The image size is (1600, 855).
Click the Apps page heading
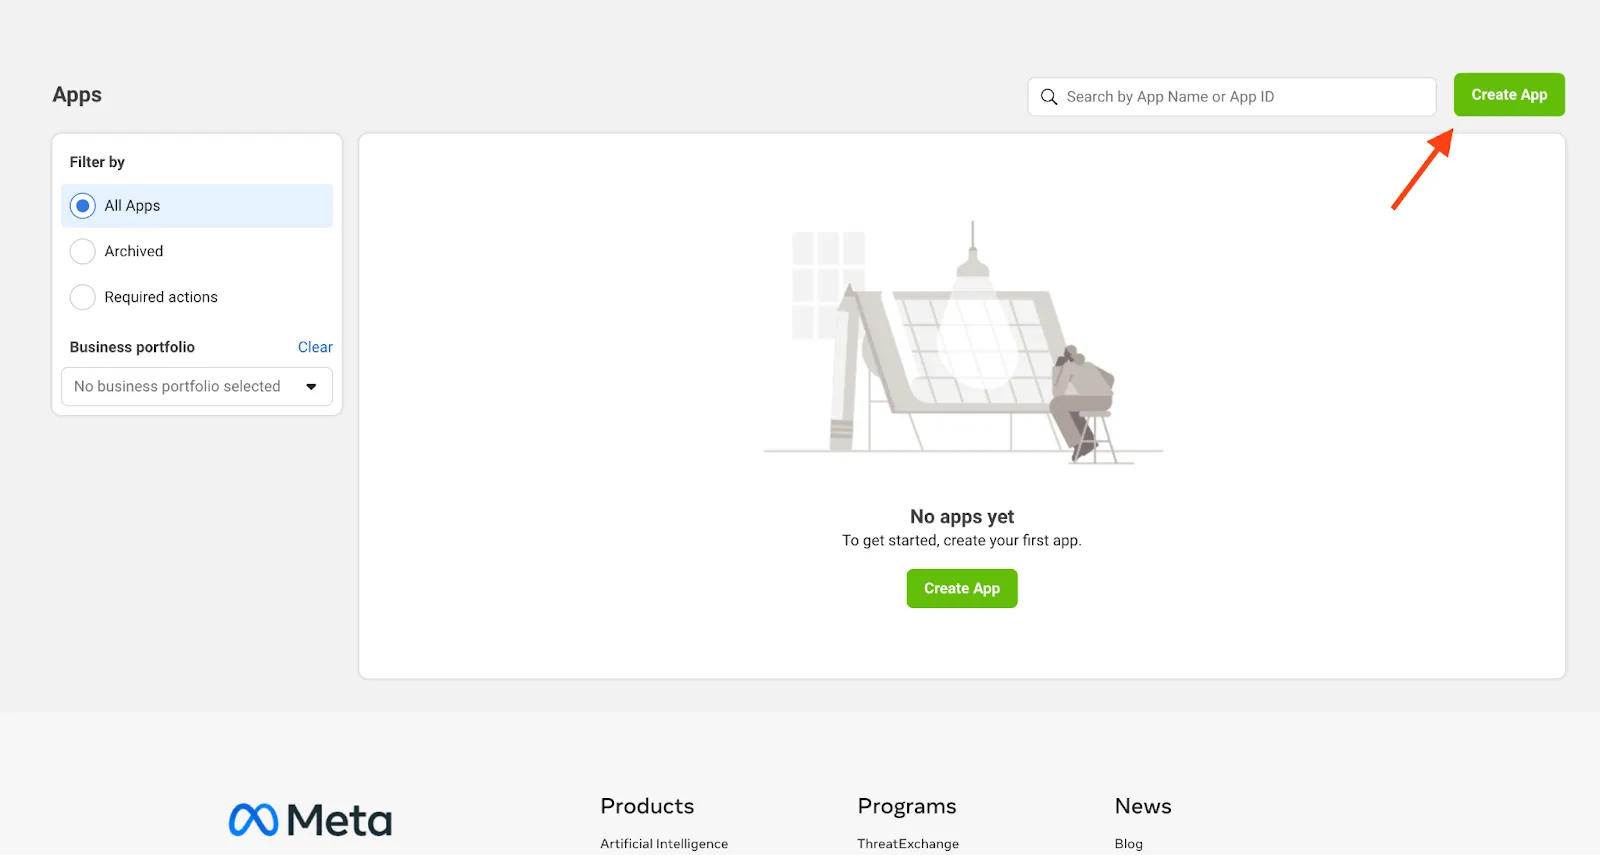point(77,95)
